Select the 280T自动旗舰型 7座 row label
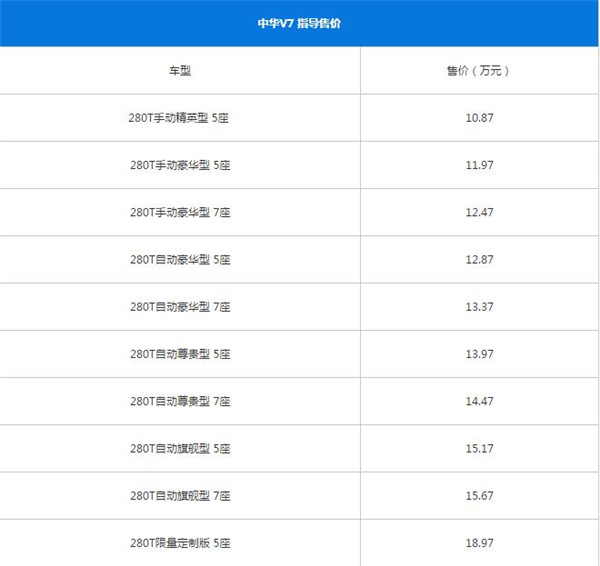 (180, 496)
